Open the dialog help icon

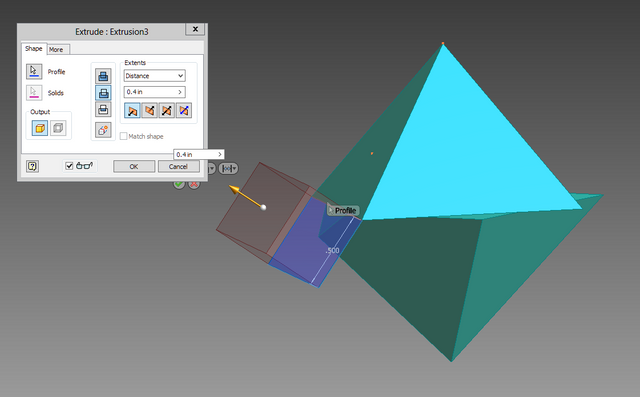tap(32, 166)
